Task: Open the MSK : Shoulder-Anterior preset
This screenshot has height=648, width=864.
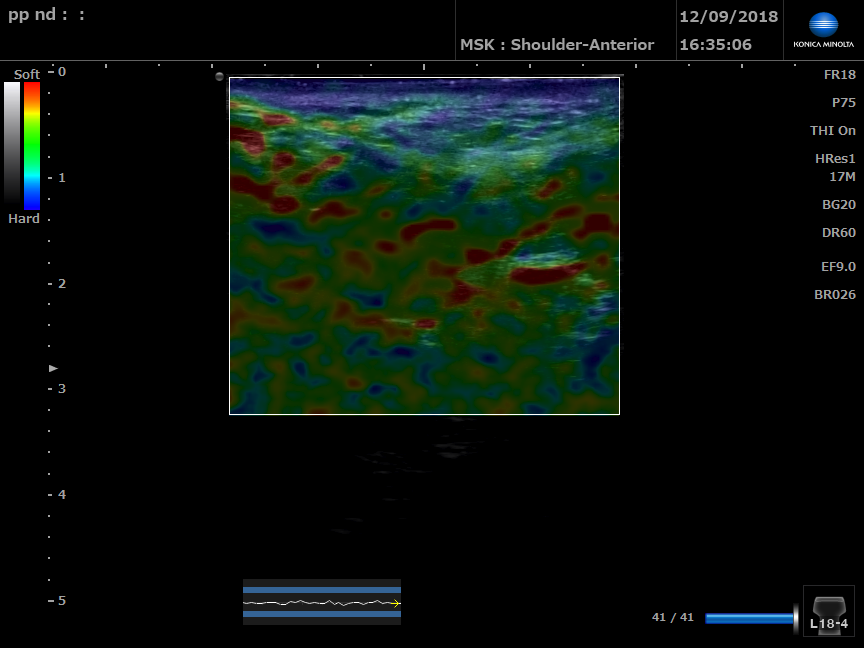Action: point(557,45)
